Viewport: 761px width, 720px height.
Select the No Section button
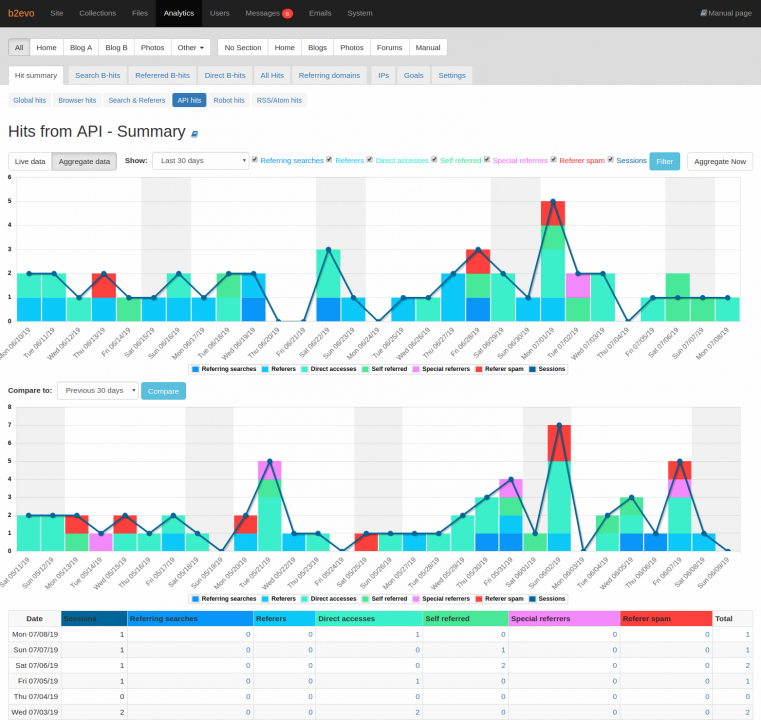click(x=243, y=48)
